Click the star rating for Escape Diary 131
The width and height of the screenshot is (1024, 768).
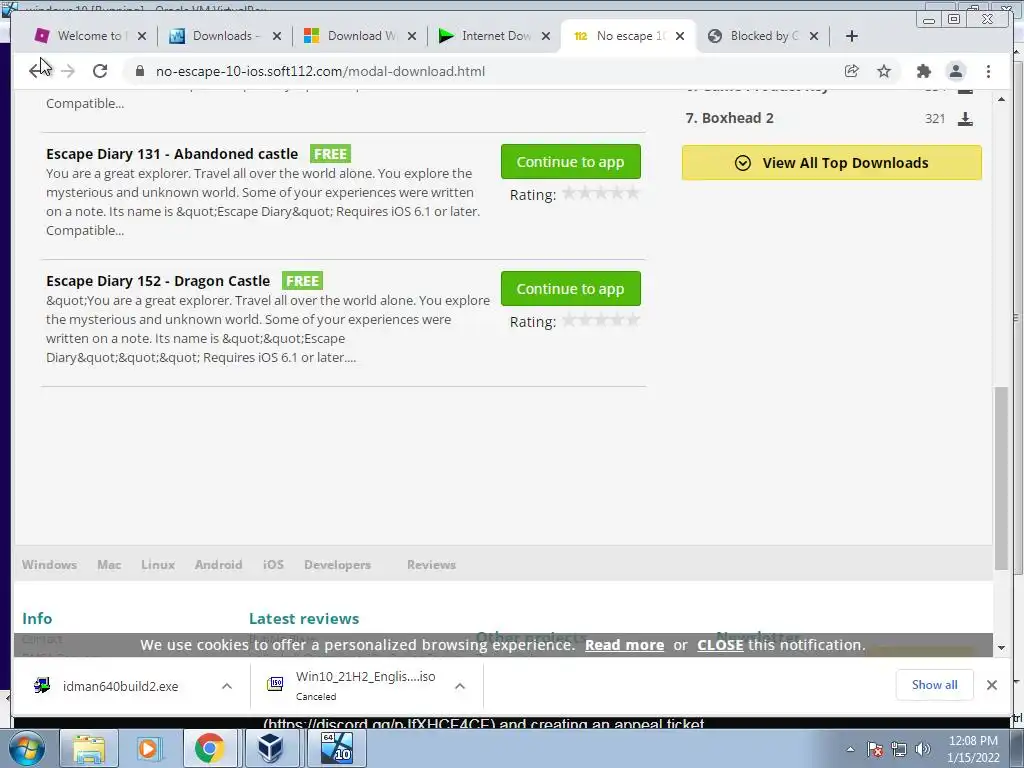click(x=601, y=193)
